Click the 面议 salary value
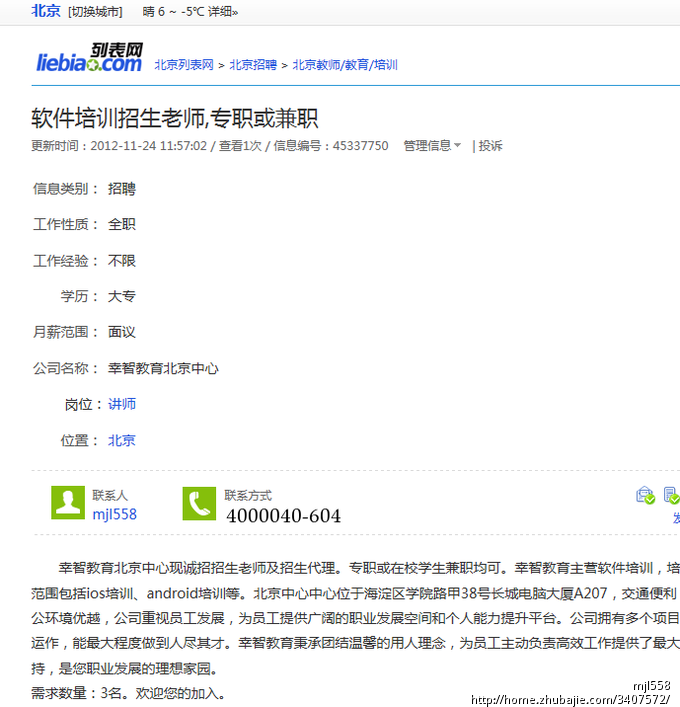The width and height of the screenshot is (680, 707). pyautogui.click(x=122, y=332)
